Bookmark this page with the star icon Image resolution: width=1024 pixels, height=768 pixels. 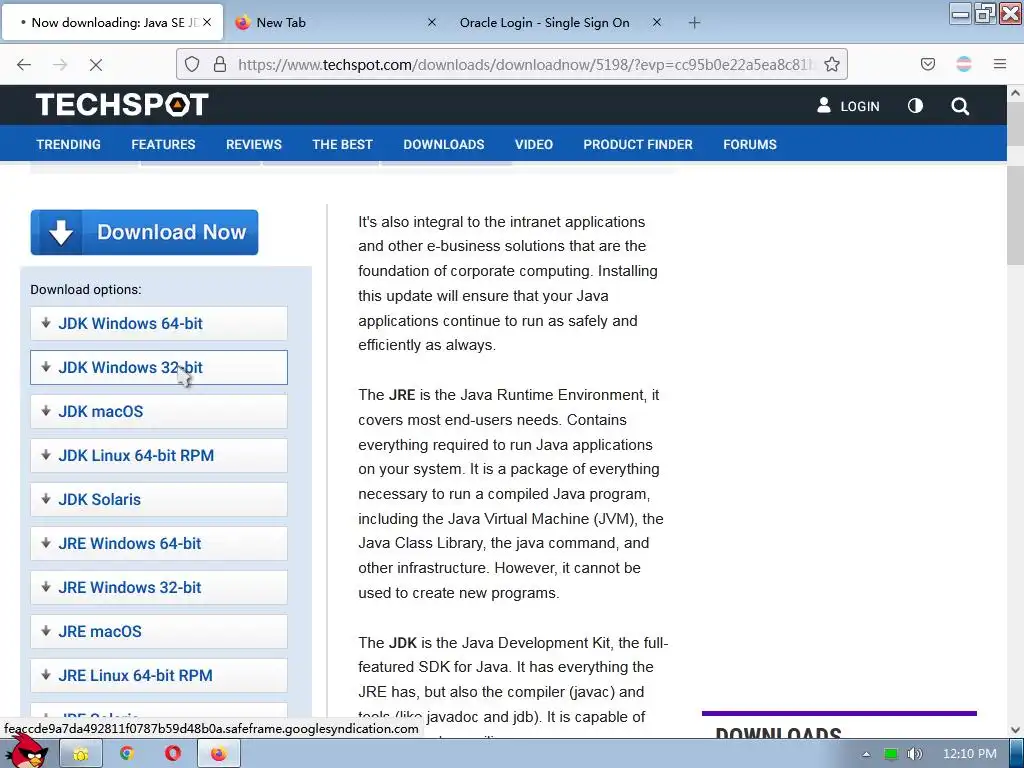[831, 64]
